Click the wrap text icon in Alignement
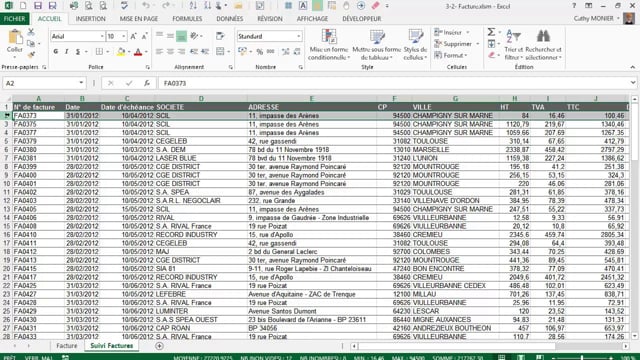The height and width of the screenshot is (360, 640). (x=220, y=36)
